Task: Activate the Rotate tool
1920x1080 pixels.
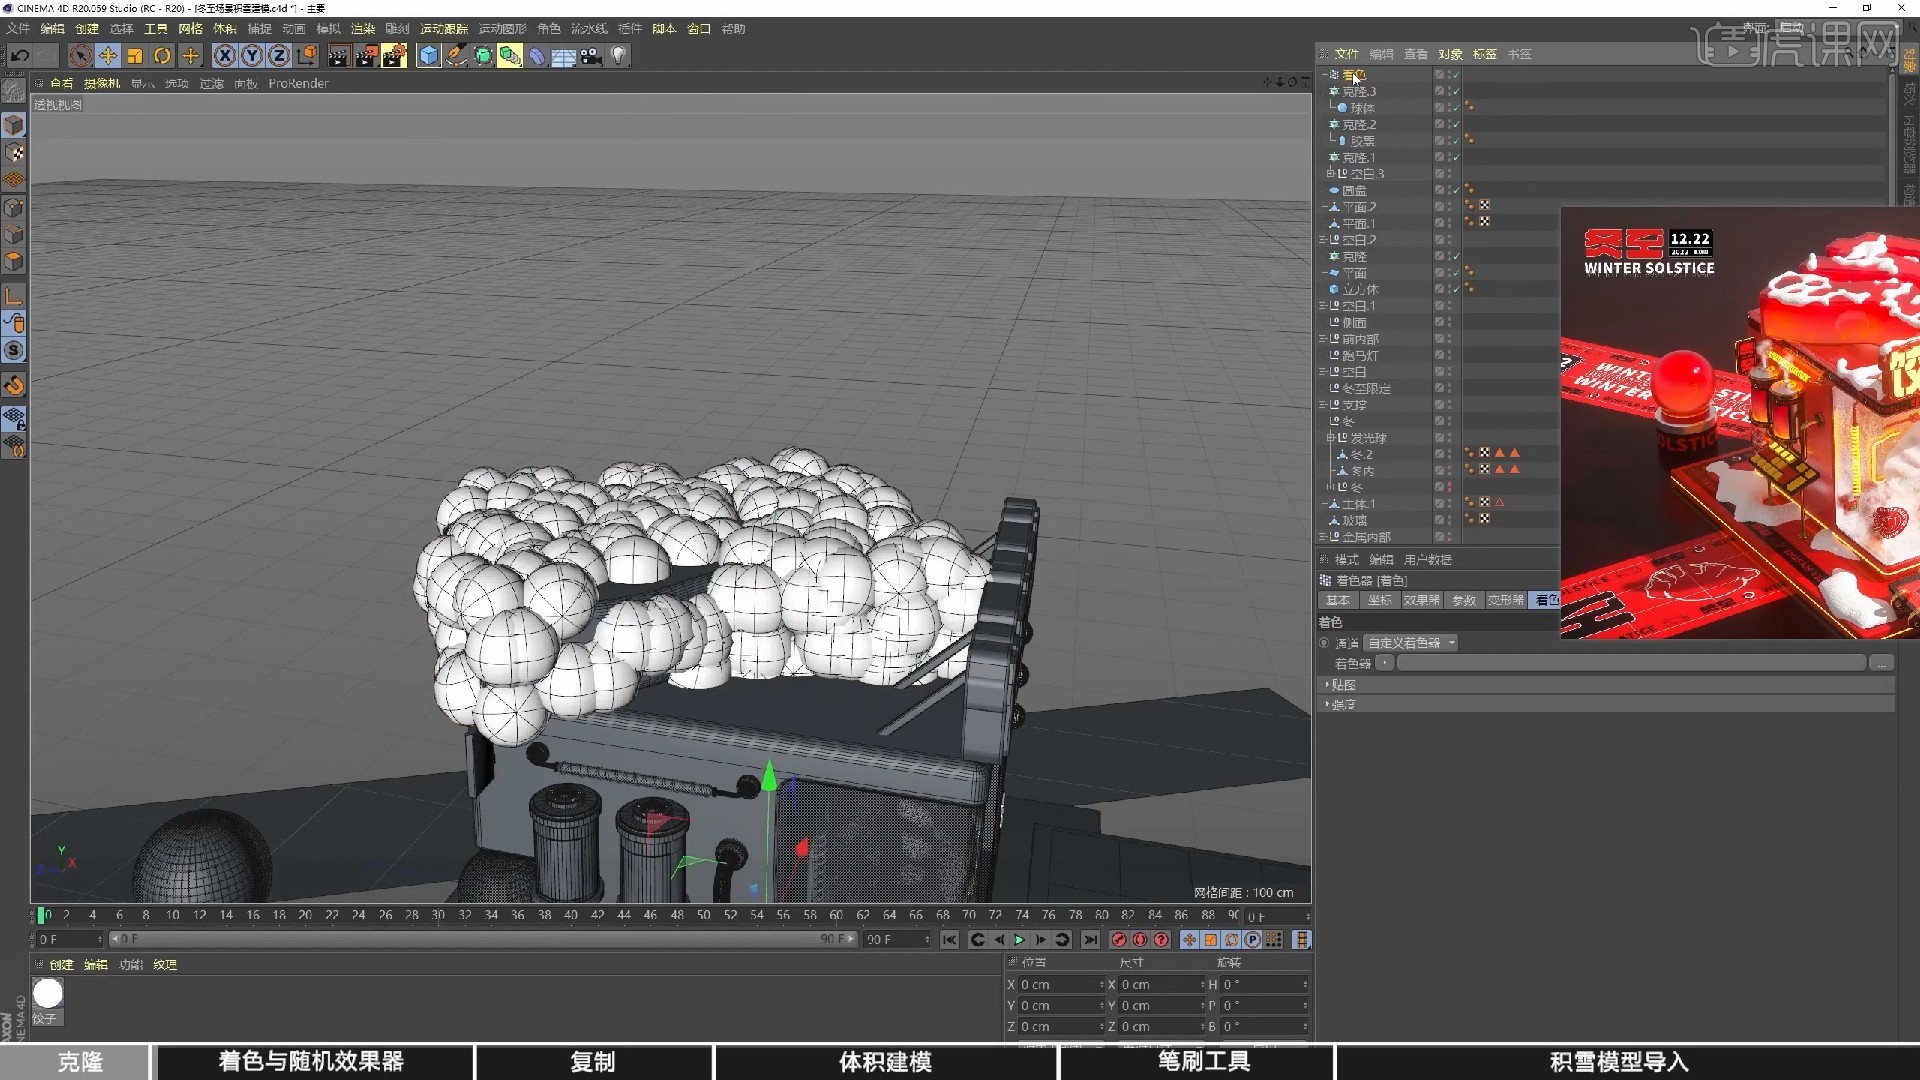Action: coord(162,56)
